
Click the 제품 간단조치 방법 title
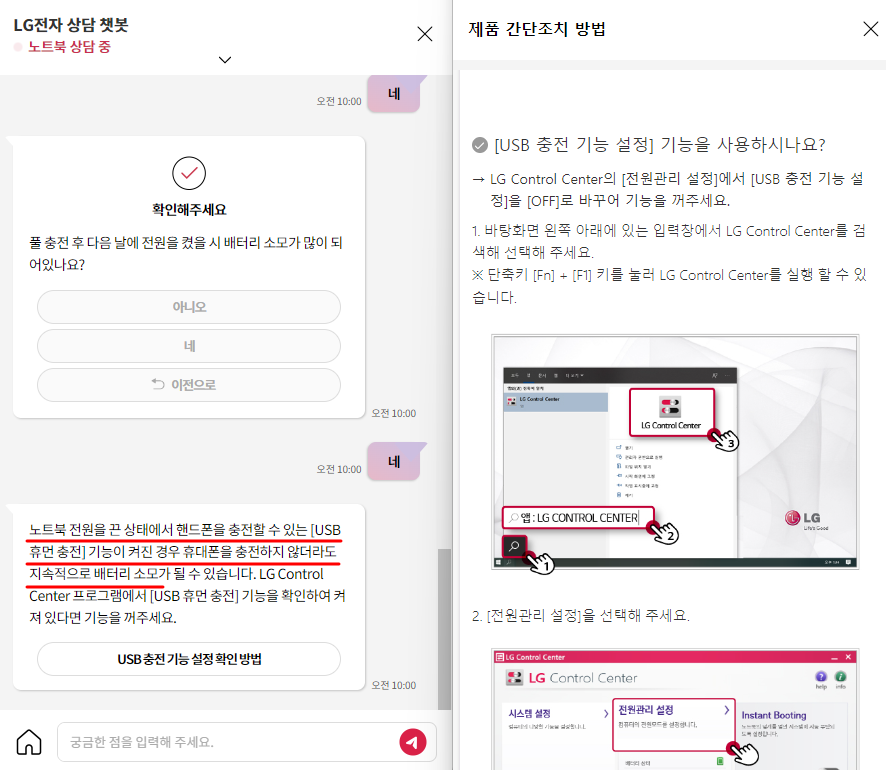tap(537, 29)
